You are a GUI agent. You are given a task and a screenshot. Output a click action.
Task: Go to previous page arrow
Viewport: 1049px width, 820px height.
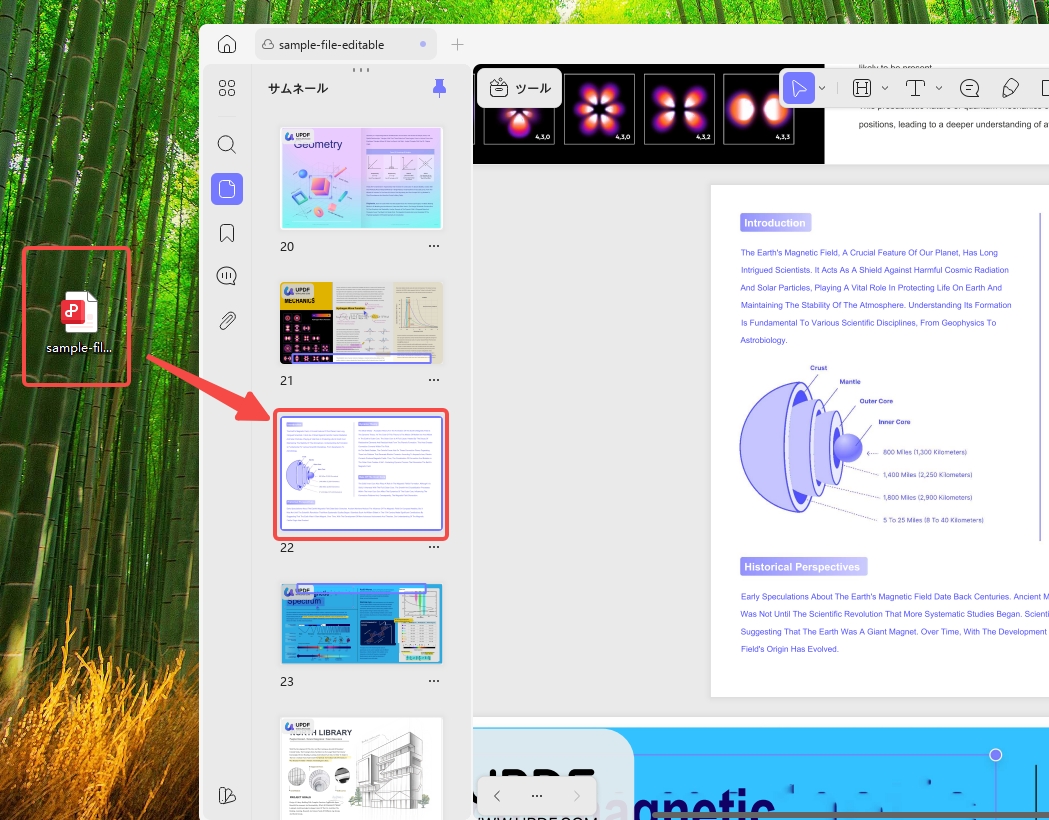497,796
